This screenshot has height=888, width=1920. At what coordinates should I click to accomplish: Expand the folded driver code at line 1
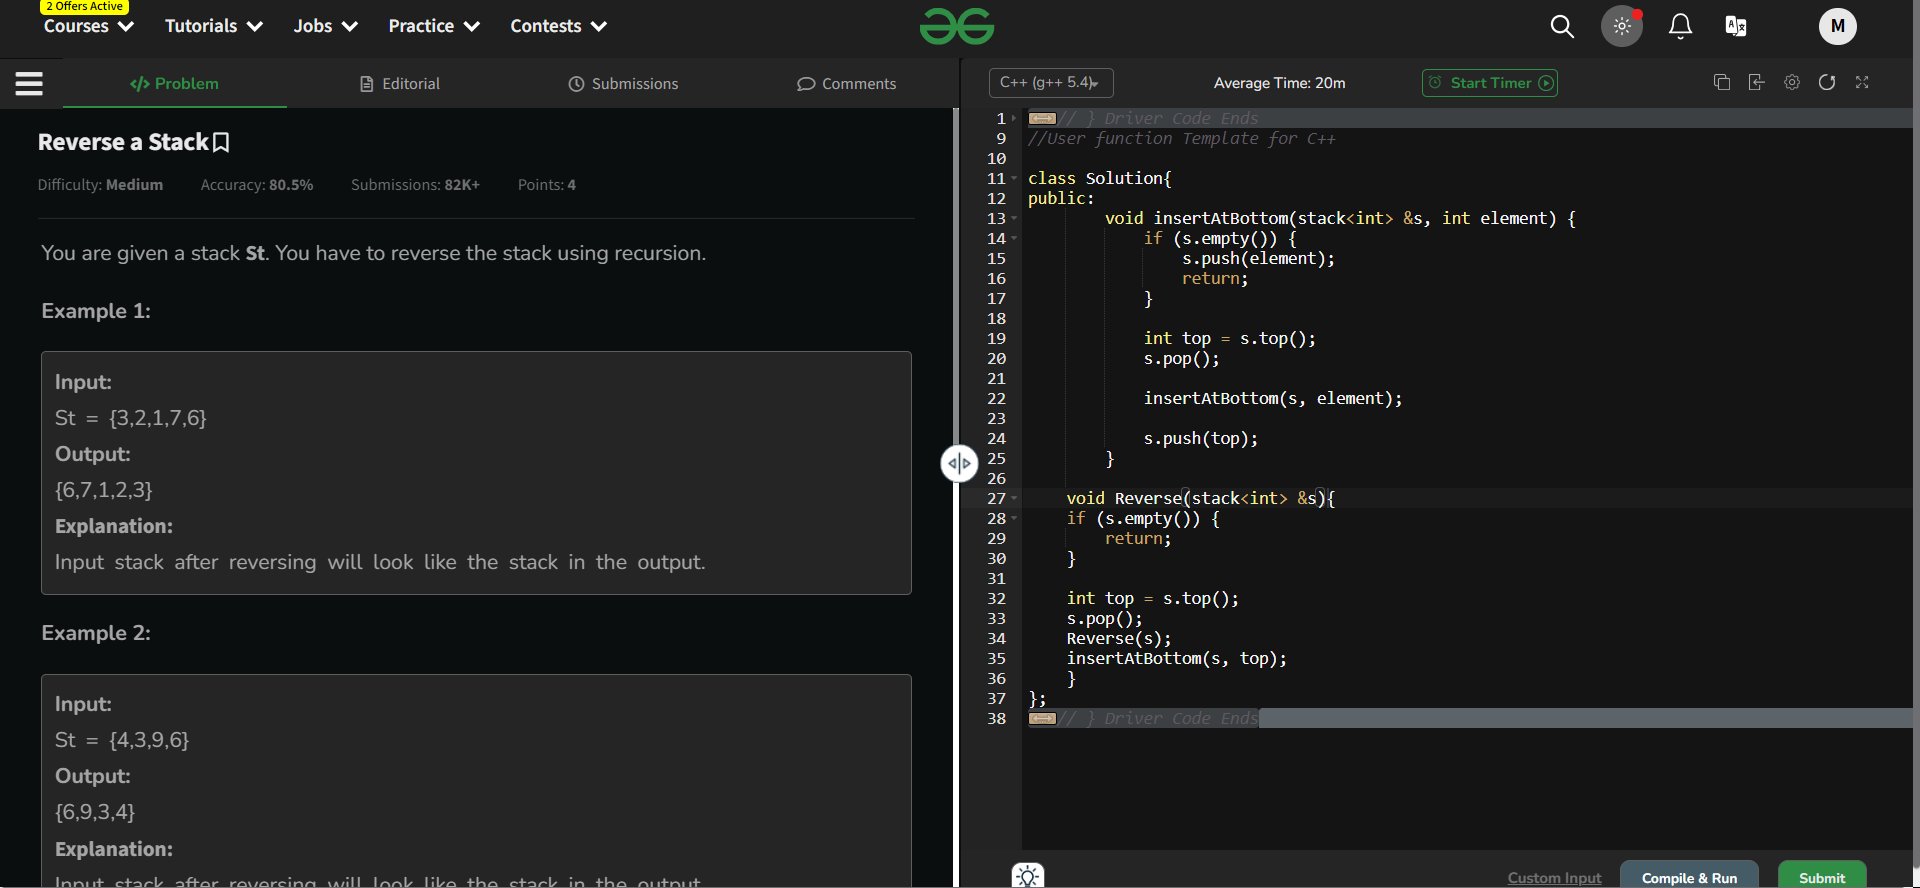pyautogui.click(x=1014, y=118)
